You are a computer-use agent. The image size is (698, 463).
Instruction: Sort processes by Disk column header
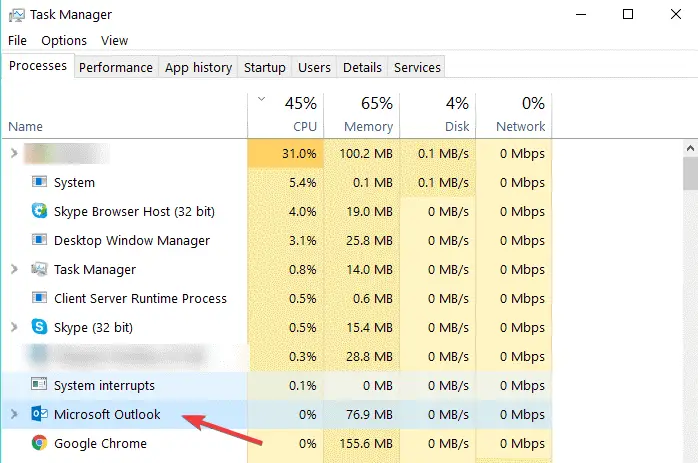438,116
